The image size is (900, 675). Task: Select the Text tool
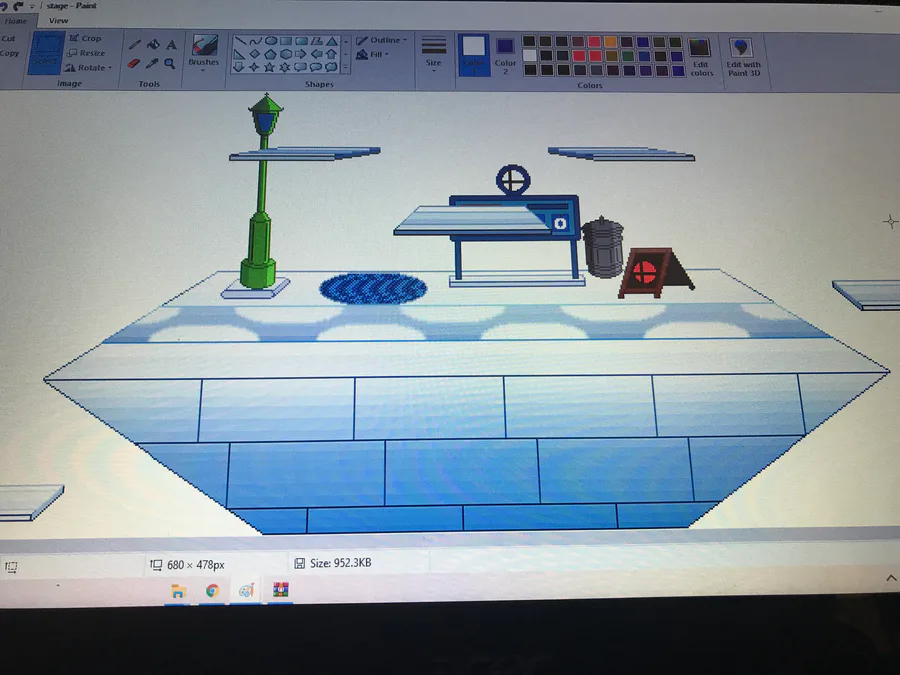(x=171, y=45)
